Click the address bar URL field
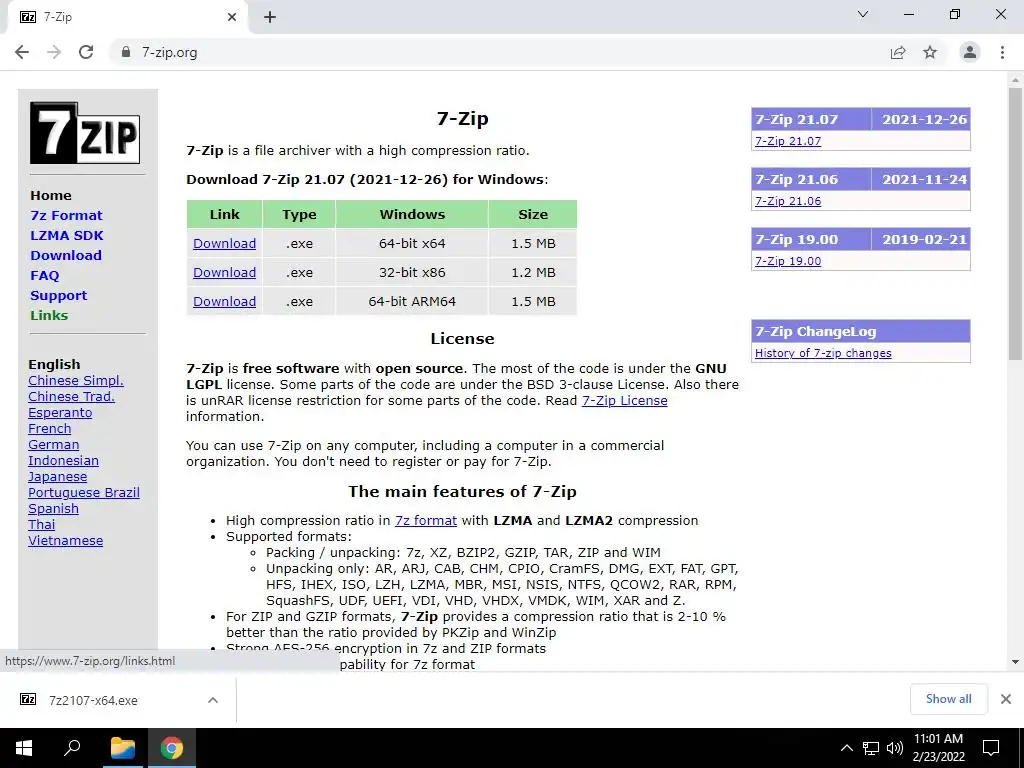Image resolution: width=1024 pixels, height=768 pixels. click(x=496, y=52)
